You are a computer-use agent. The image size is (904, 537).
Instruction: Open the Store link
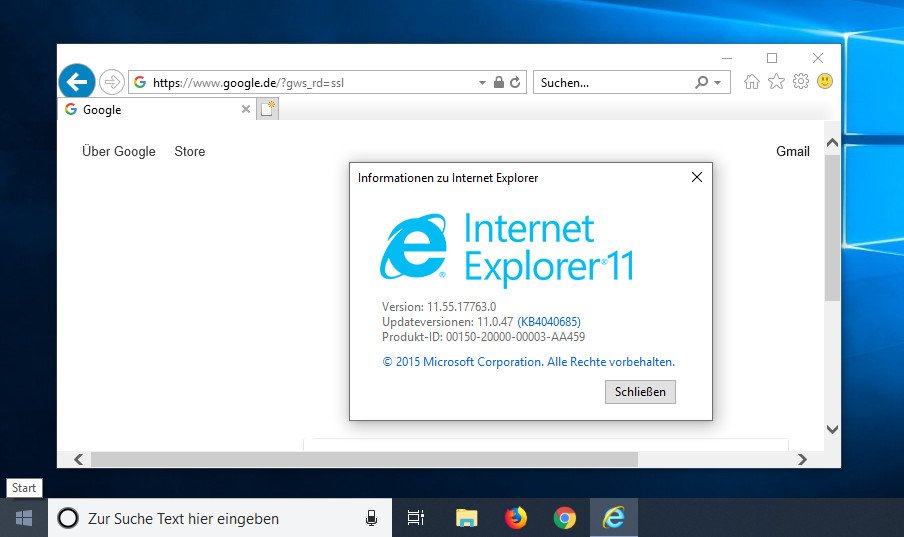[x=190, y=151]
